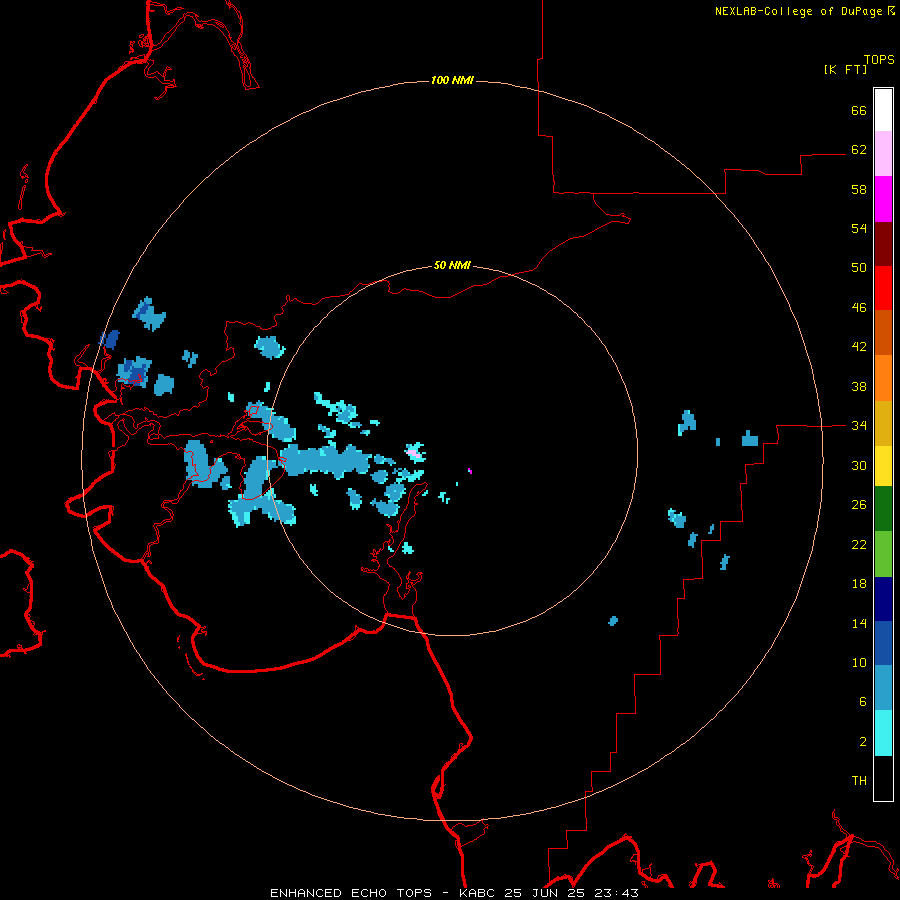The image size is (900, 900).
Task: Click the Enhanced Echo Tops KABC timestamp caption
Action: pyautogui.click(x=454, y=893)
